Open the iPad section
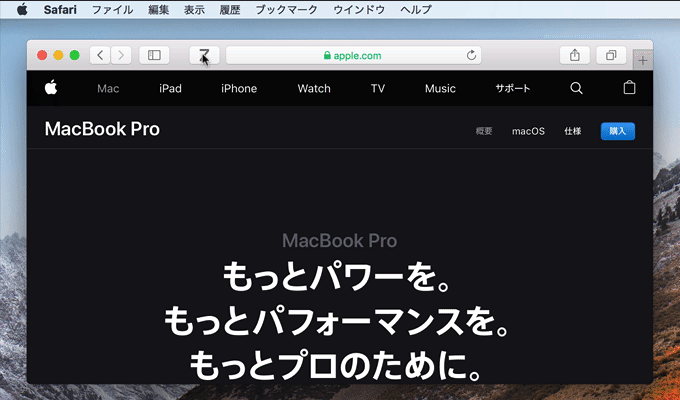680x400 pixels. tap(170, 89)
